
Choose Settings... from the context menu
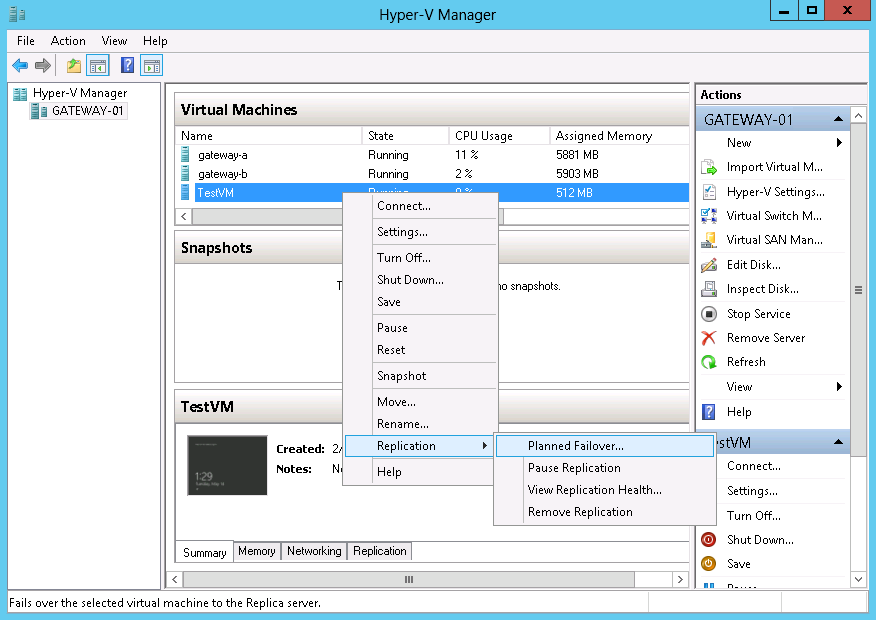[x=421, y=232]
